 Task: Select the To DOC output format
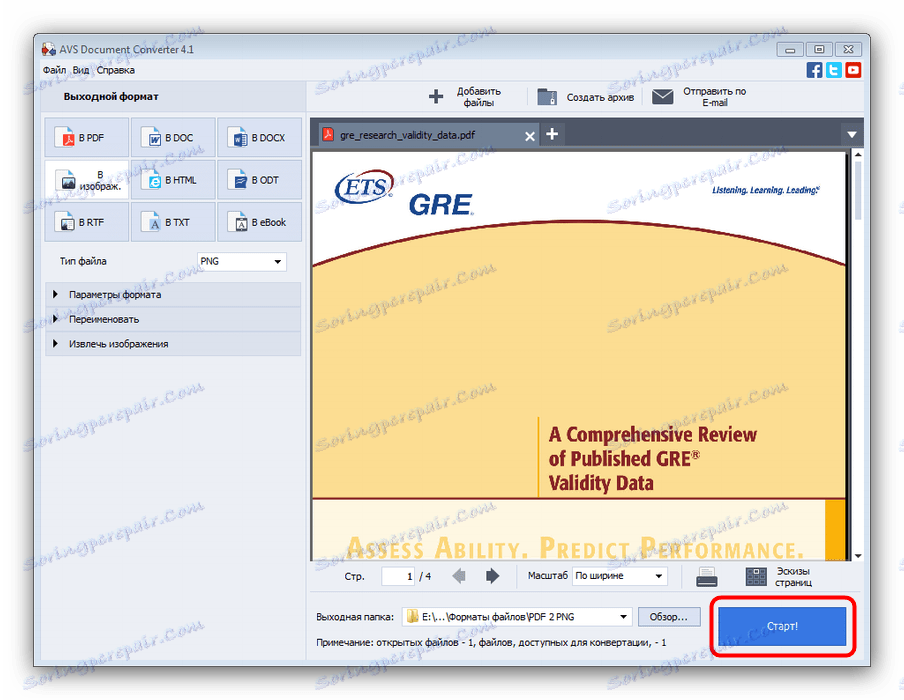click(173, 137)
